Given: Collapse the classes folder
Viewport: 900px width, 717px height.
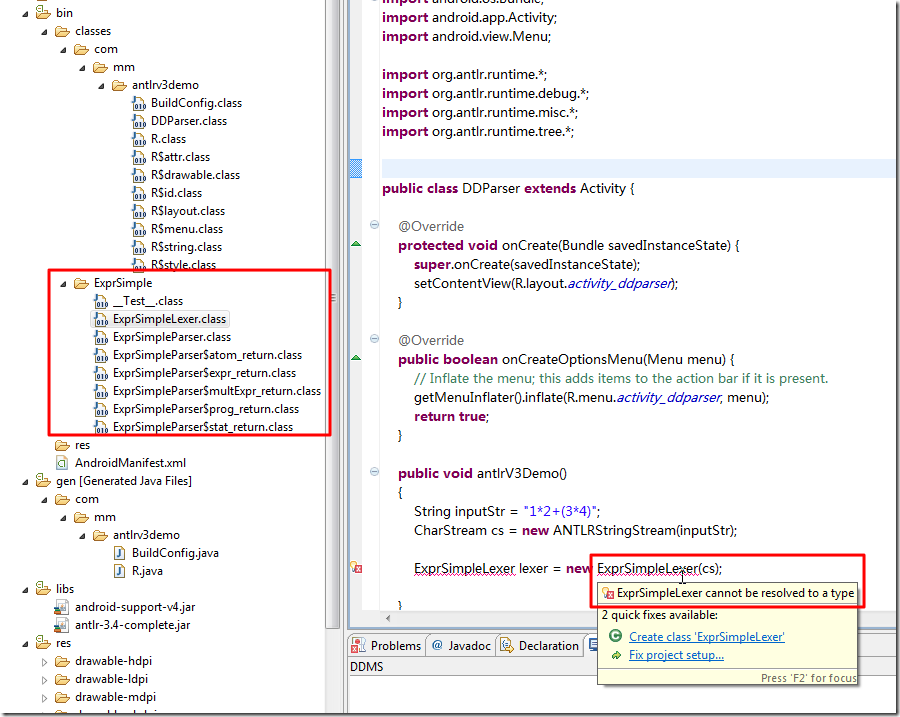Looking at the screenshot, I should [x=44, y=32].
